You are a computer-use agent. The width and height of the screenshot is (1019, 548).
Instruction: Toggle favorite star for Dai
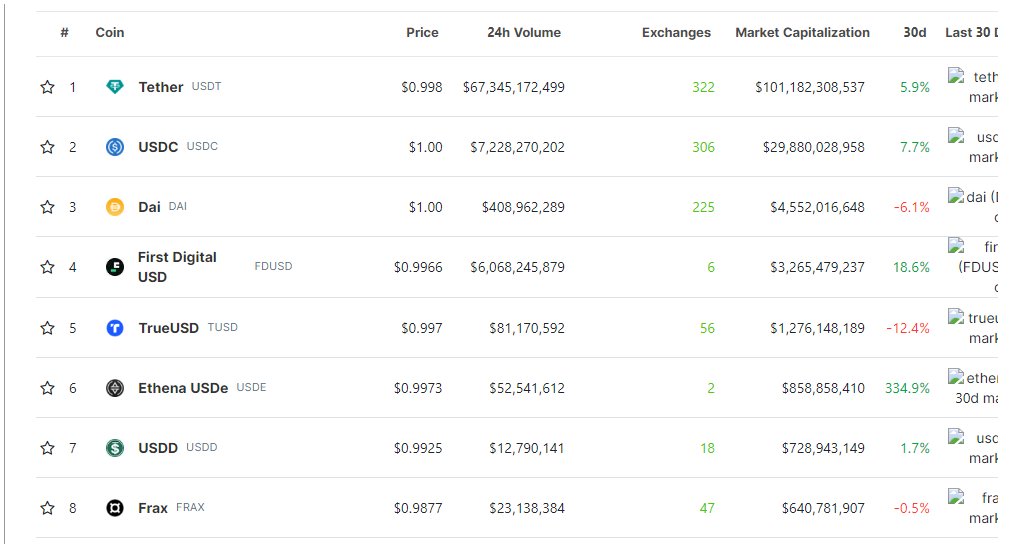point(47,207)
